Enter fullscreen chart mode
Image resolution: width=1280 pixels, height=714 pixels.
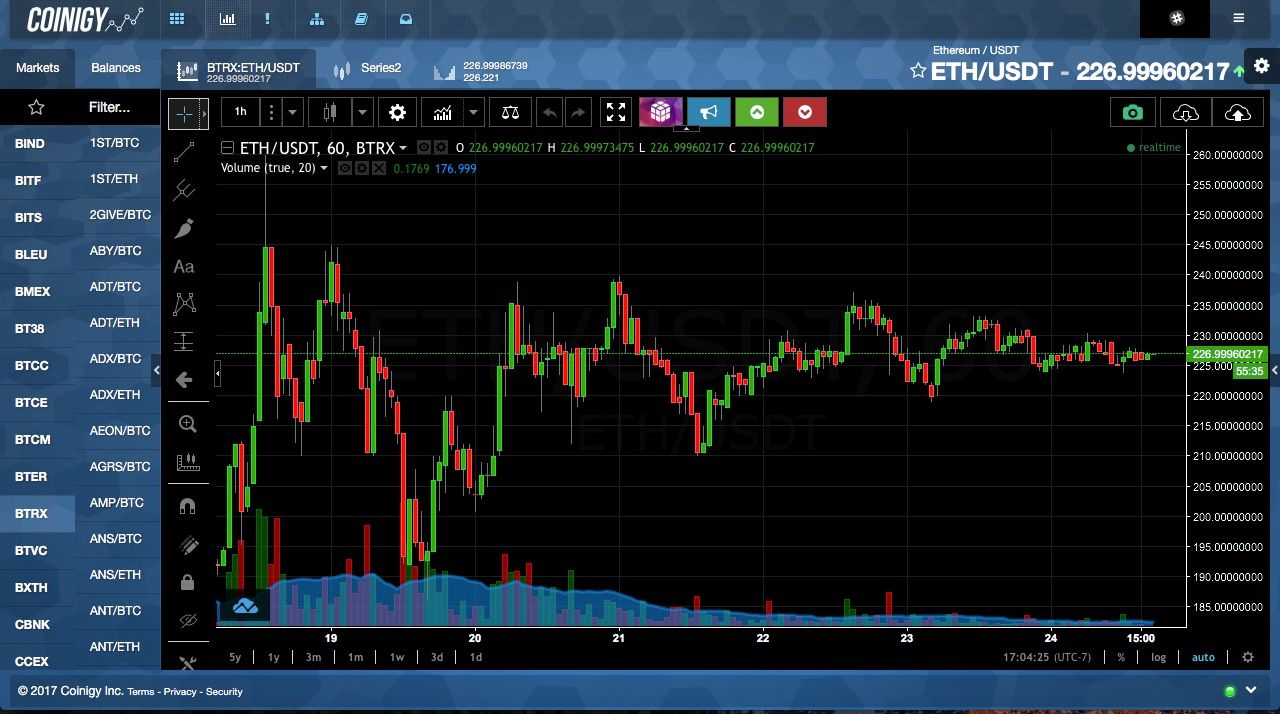coord(616,112)
